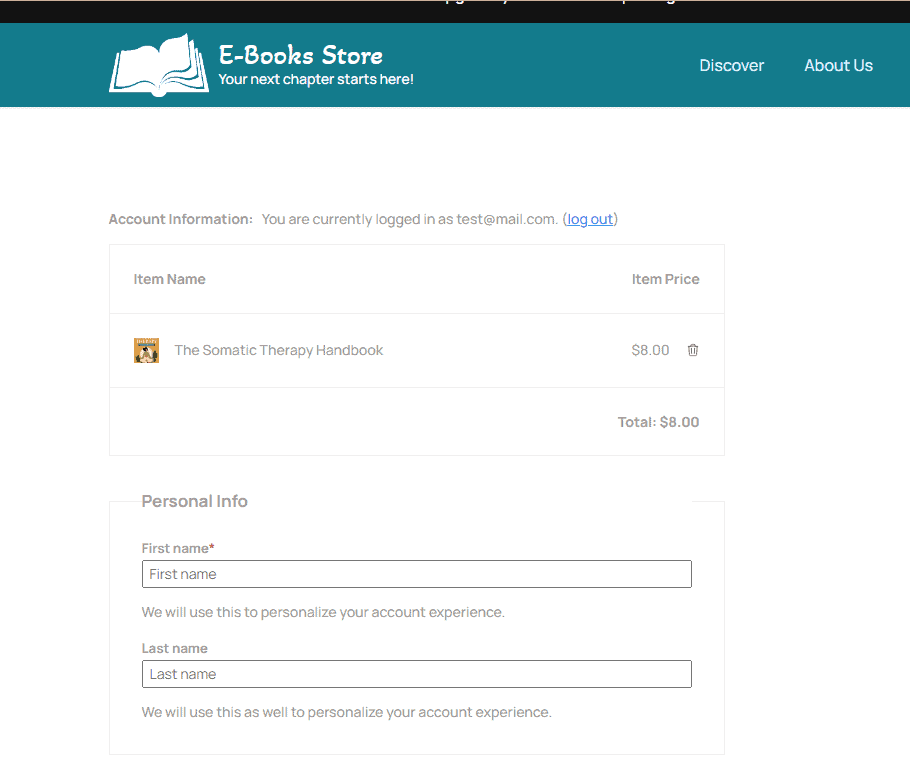Click the tagline "Your next chapter starts here!"
Viewport: 910px width, 783px height.
click(x=315, y=79)
